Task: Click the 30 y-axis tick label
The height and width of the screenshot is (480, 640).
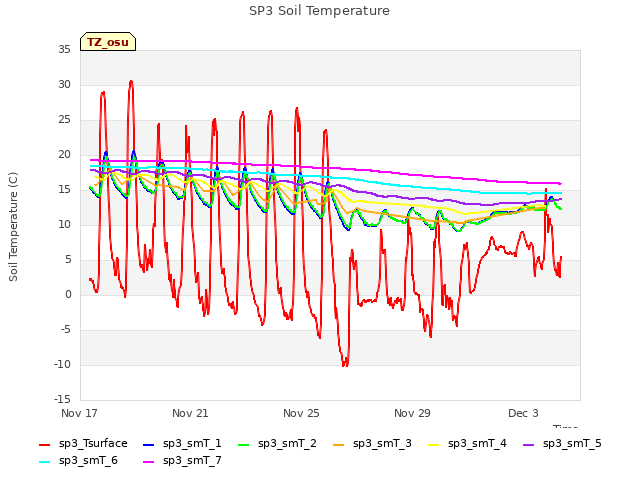Action: 64,84
